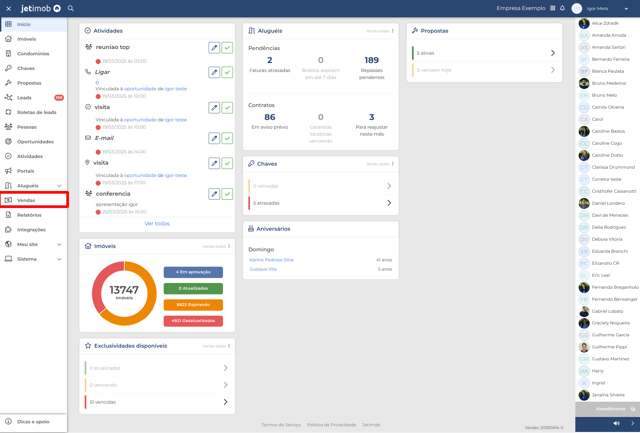The image size is (640, 433).
Task: Open the '5 atrasadas' keys row
Action: pyautogui.click(x=320, y=203)
